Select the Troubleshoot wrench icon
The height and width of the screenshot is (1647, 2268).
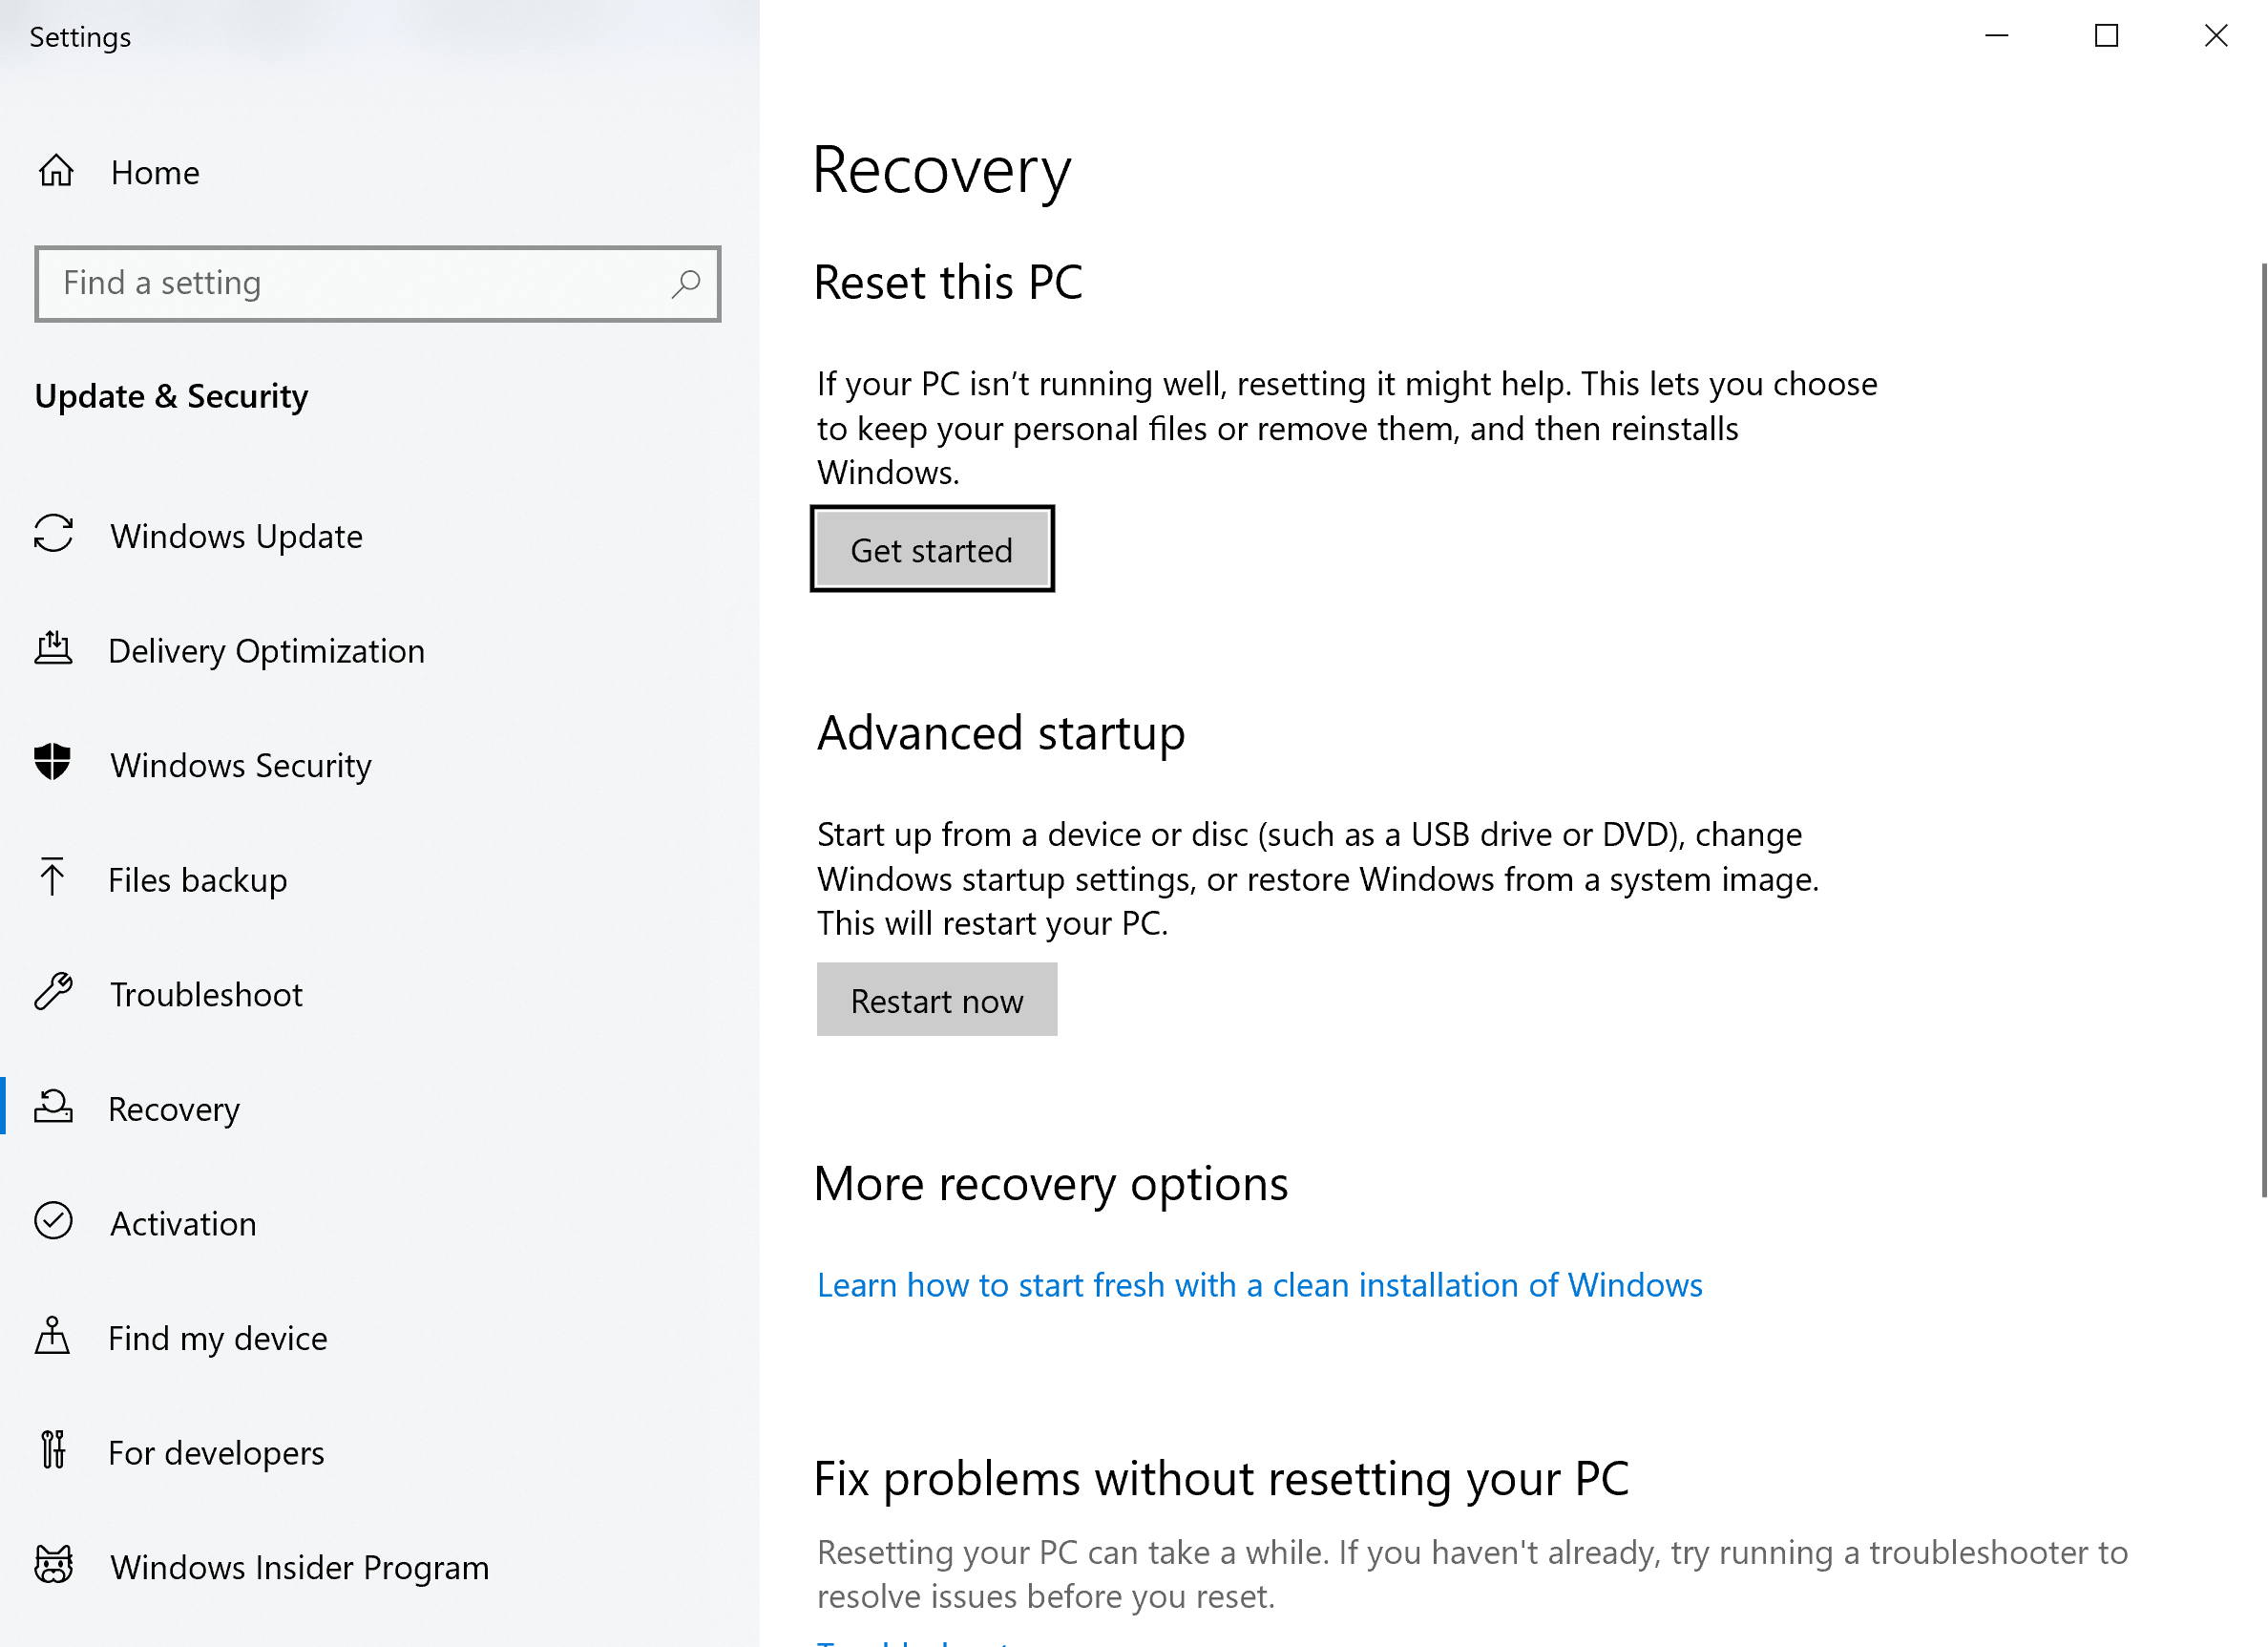click(x=53, y=993)
